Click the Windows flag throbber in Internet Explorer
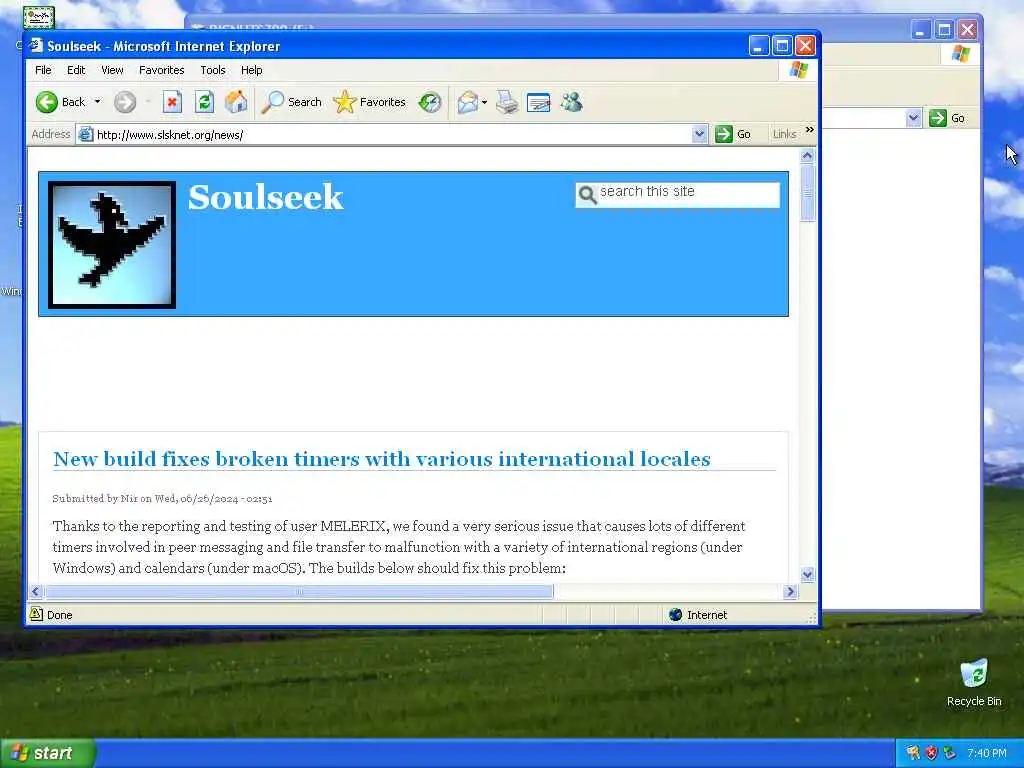The height and width of the screenshot is (768, 1024). tap(798, 70)
